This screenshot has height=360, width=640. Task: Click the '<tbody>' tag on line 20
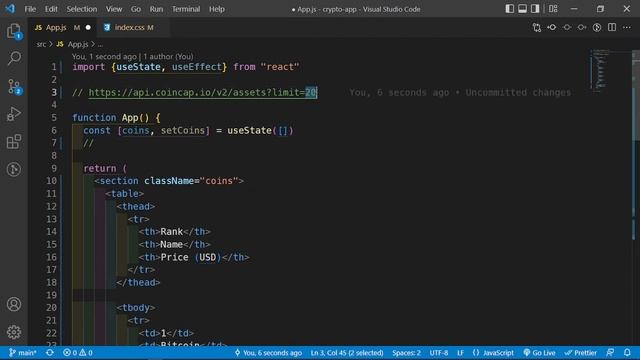(x=136, y=308)
